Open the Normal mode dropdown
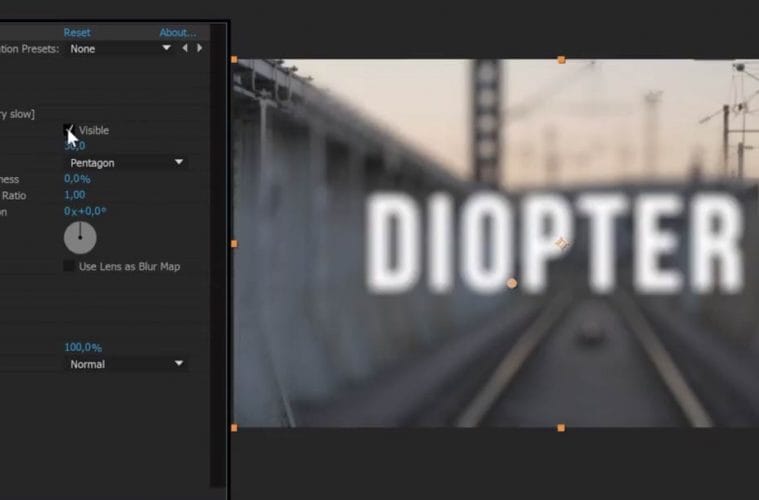This screenshot has width=759, height=500. (x=126, y=364)
